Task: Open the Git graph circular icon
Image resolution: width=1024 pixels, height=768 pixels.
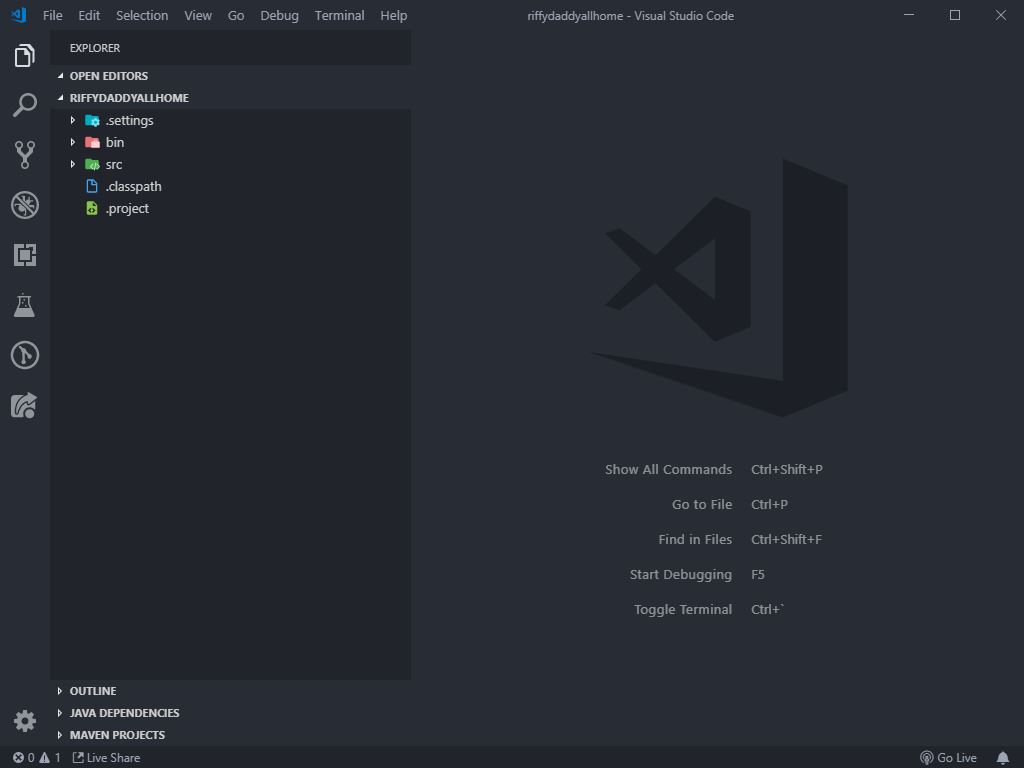Action: coord(24,355)
